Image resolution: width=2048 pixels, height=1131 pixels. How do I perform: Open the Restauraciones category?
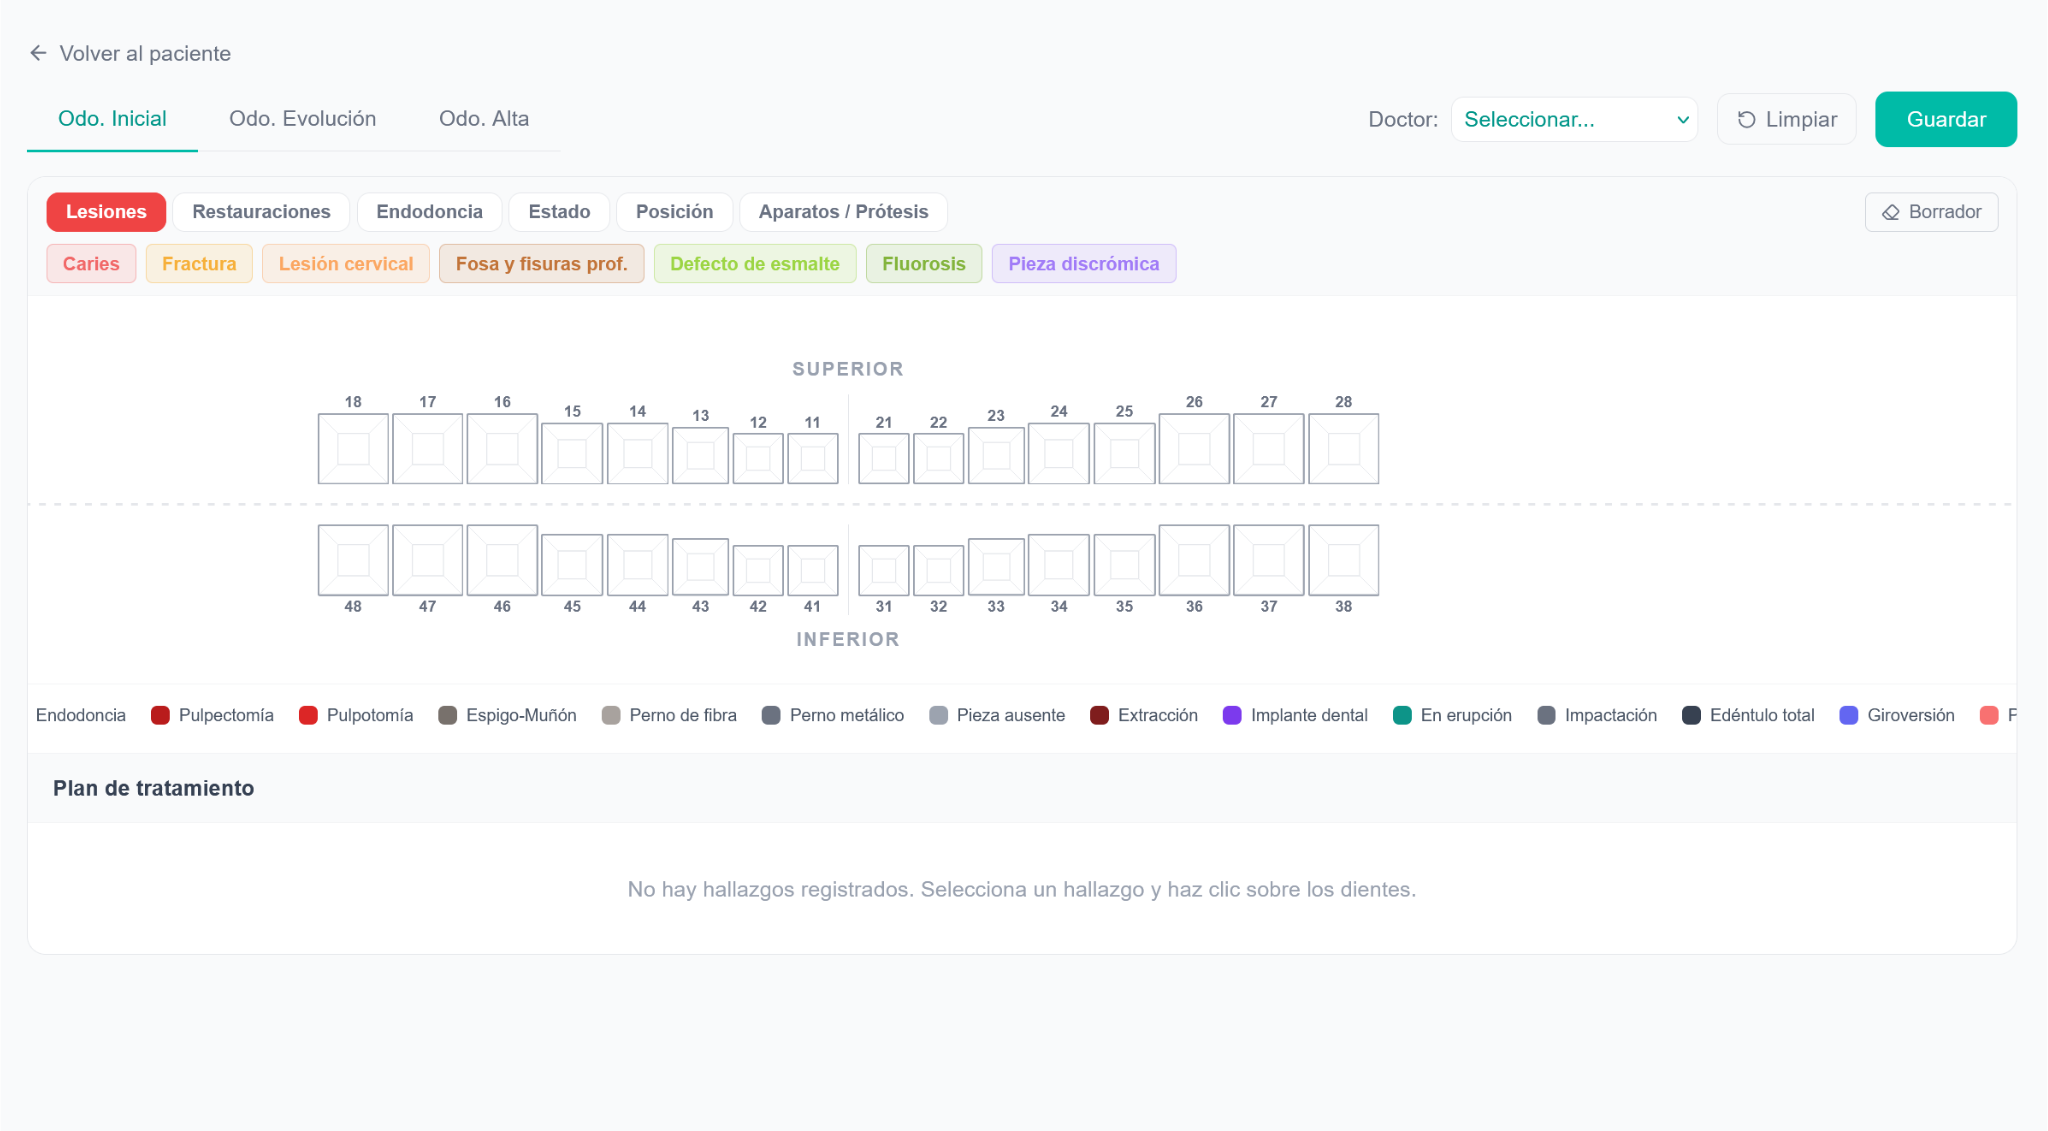pos(261,212)
